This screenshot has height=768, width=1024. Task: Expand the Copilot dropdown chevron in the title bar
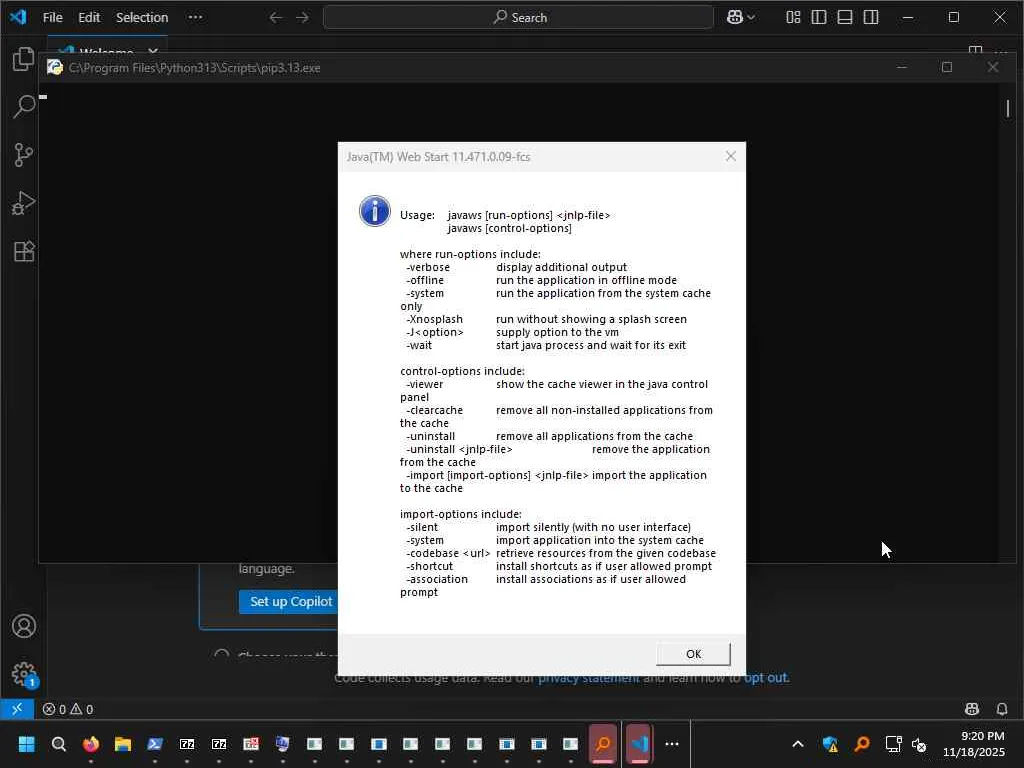tap(751, 18)
